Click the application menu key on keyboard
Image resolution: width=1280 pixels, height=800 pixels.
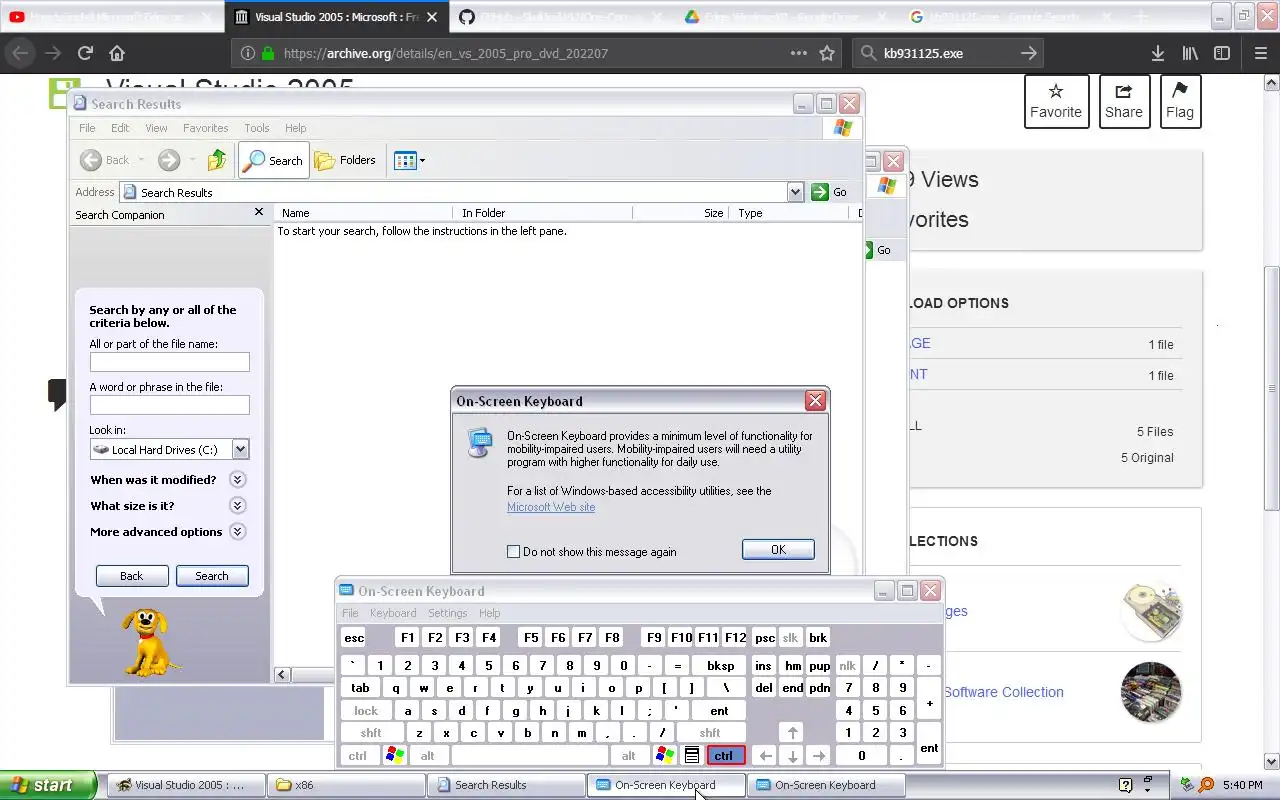692,756
